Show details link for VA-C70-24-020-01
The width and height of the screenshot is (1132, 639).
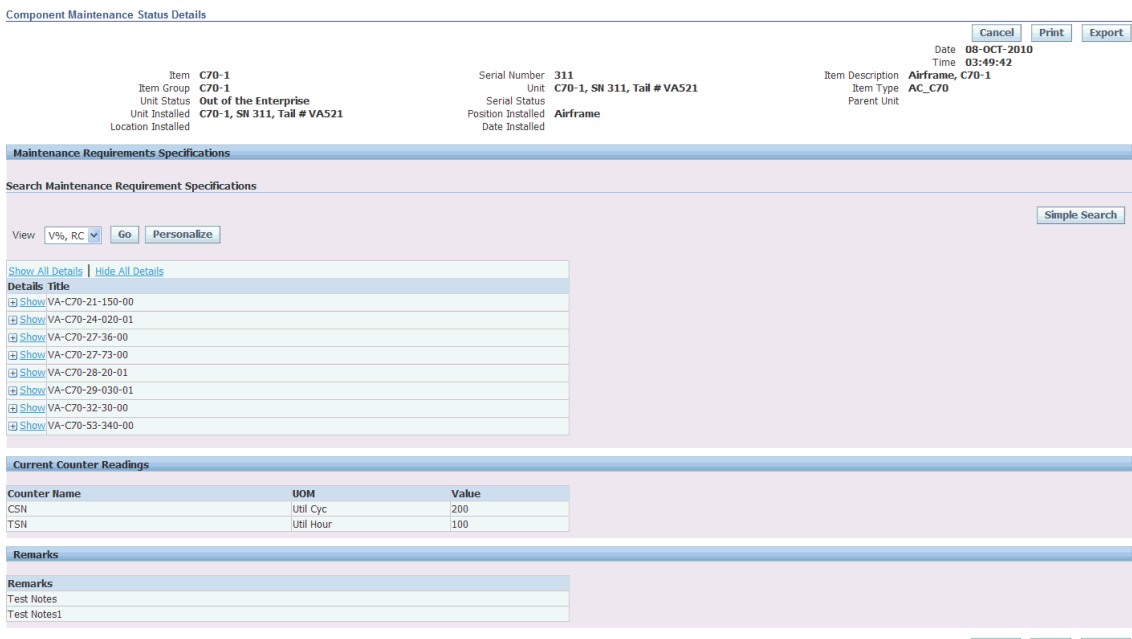pyautogui.click(x=32, y=319)
